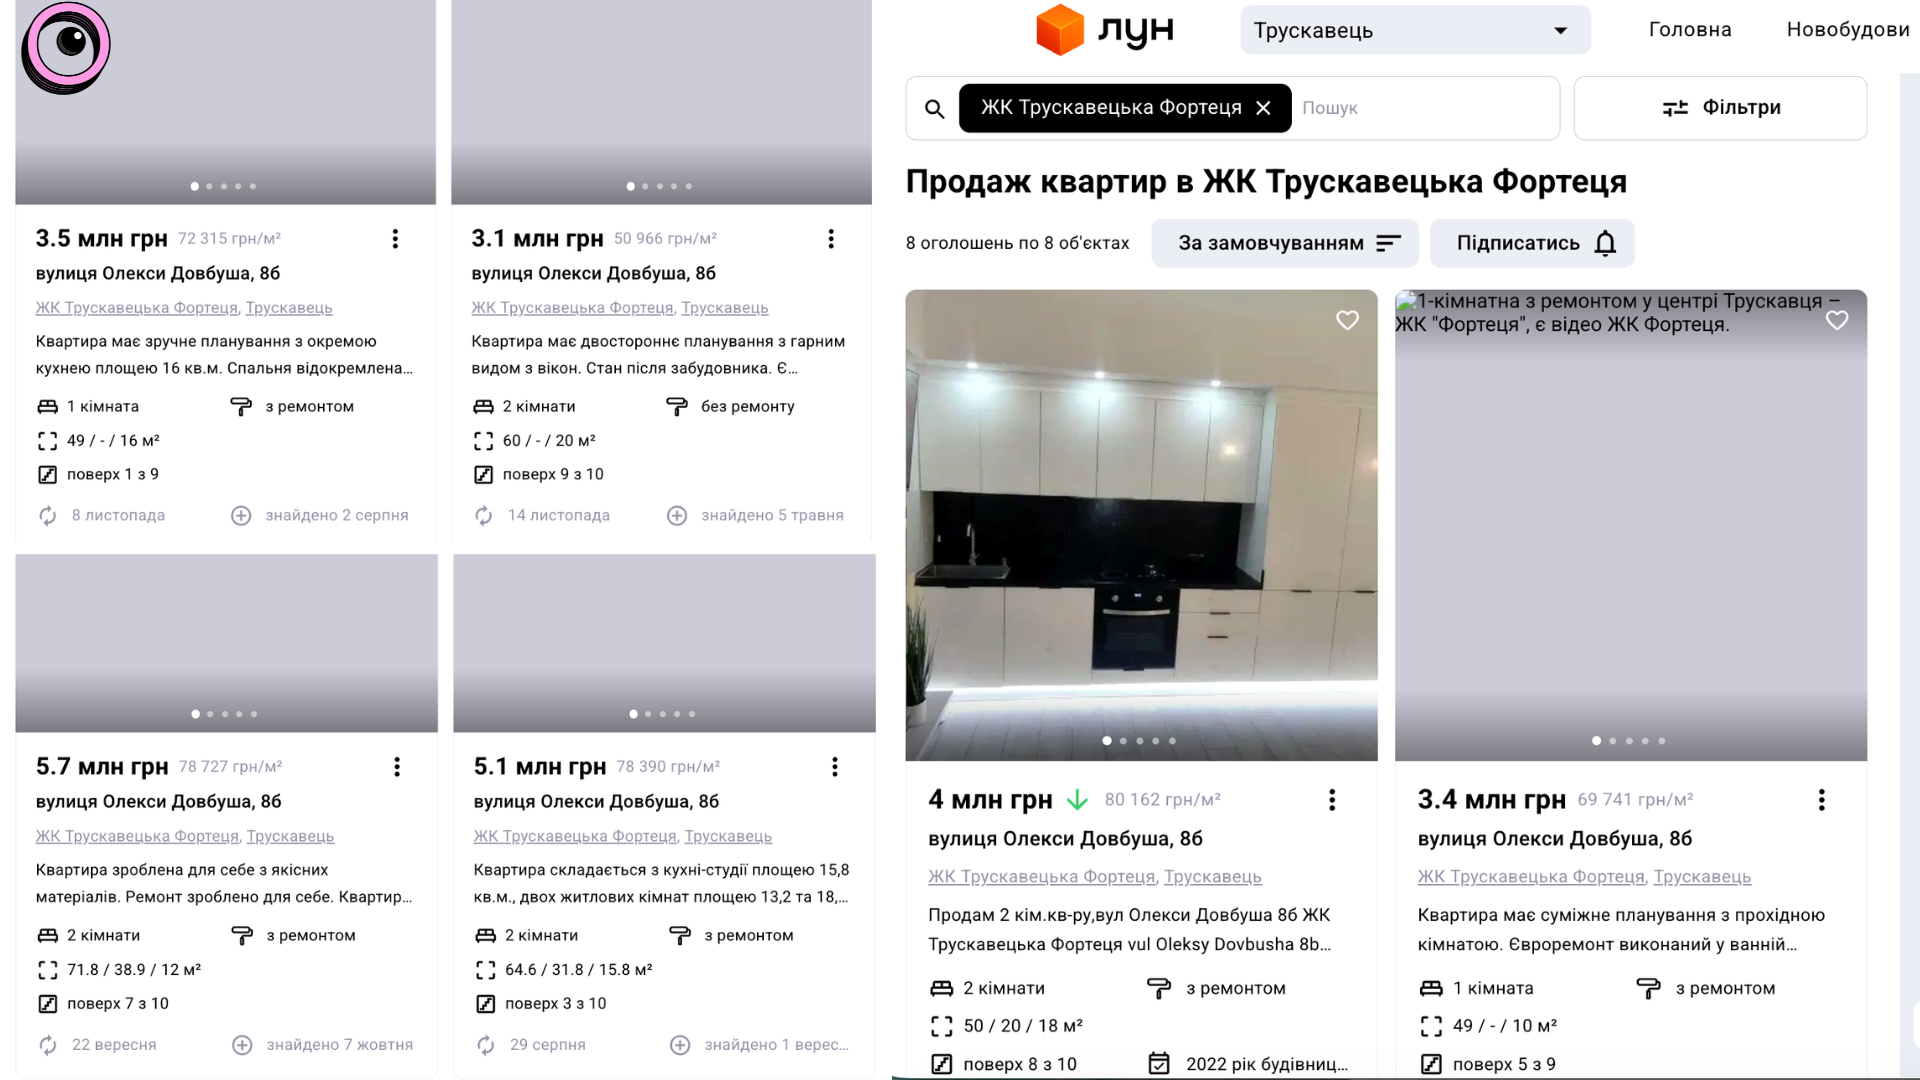Image resolution: width=1920 pixels, height=1080 pixels.
Task: Click the bed icon in 3.4 млн грн card
Action: (1431, 989)
